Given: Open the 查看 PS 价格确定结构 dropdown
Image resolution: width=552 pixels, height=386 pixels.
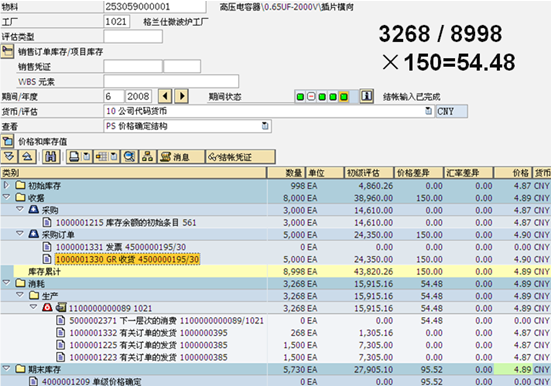Looking at the screenshot, I should 265,126.
